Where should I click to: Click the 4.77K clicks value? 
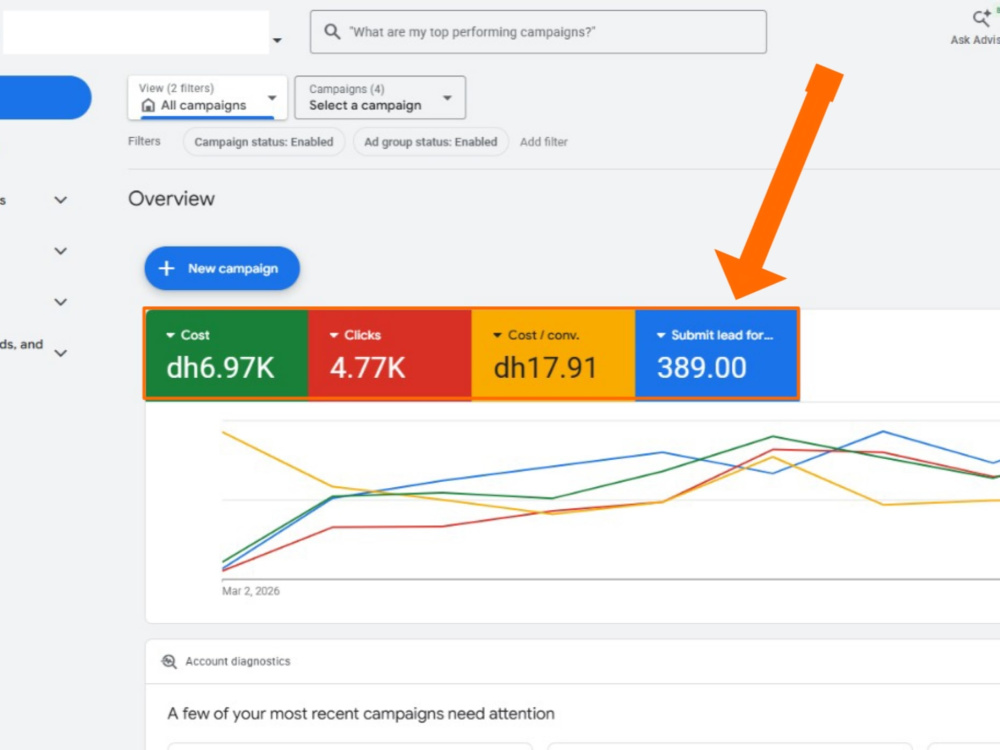(x=367, y=368)
